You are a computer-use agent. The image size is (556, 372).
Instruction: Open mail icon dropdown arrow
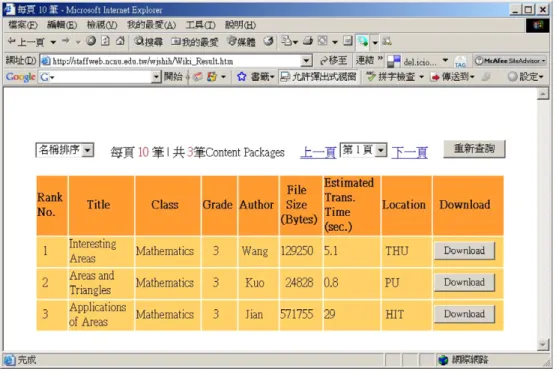pyautogui.click(x=295, y=43)
